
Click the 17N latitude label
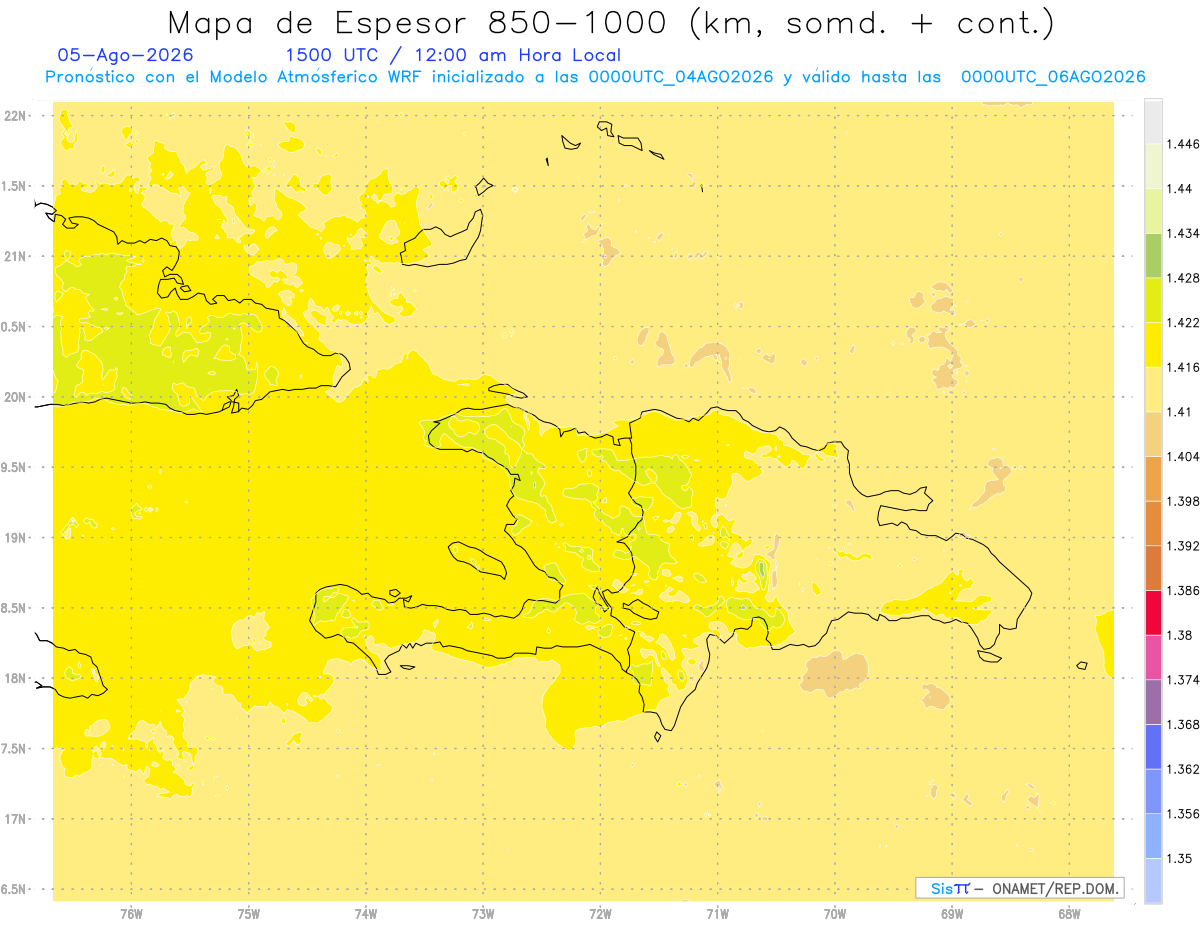(15, 819)
